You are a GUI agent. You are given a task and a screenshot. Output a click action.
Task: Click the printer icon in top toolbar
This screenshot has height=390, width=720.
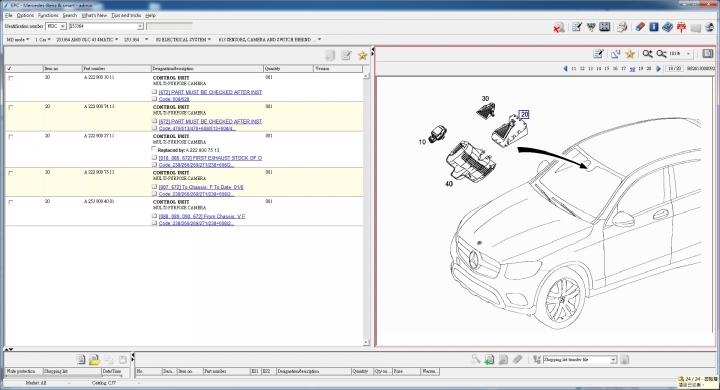[x=622, y=27]
